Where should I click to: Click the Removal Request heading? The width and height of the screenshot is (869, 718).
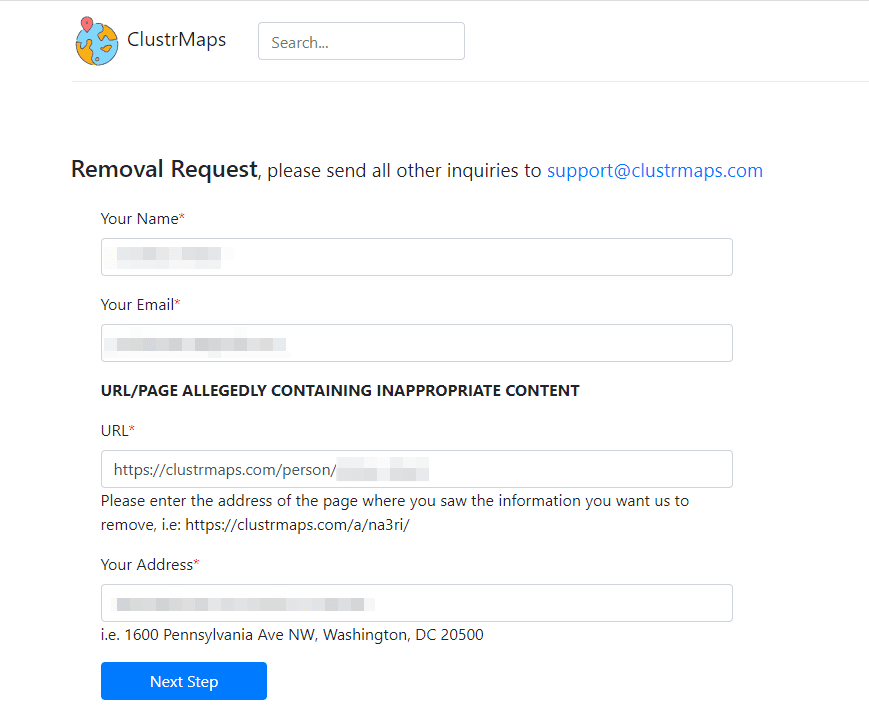(164, 170)
